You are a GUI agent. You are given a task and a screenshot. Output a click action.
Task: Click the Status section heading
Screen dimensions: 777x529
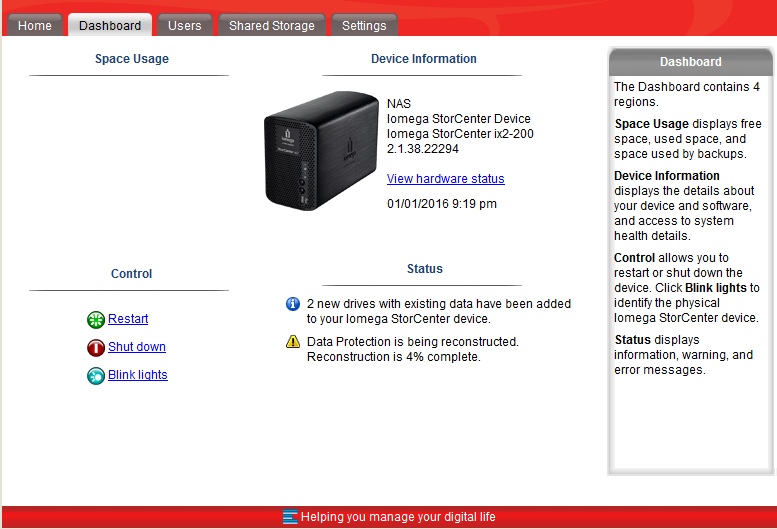[x=425, y=269]
